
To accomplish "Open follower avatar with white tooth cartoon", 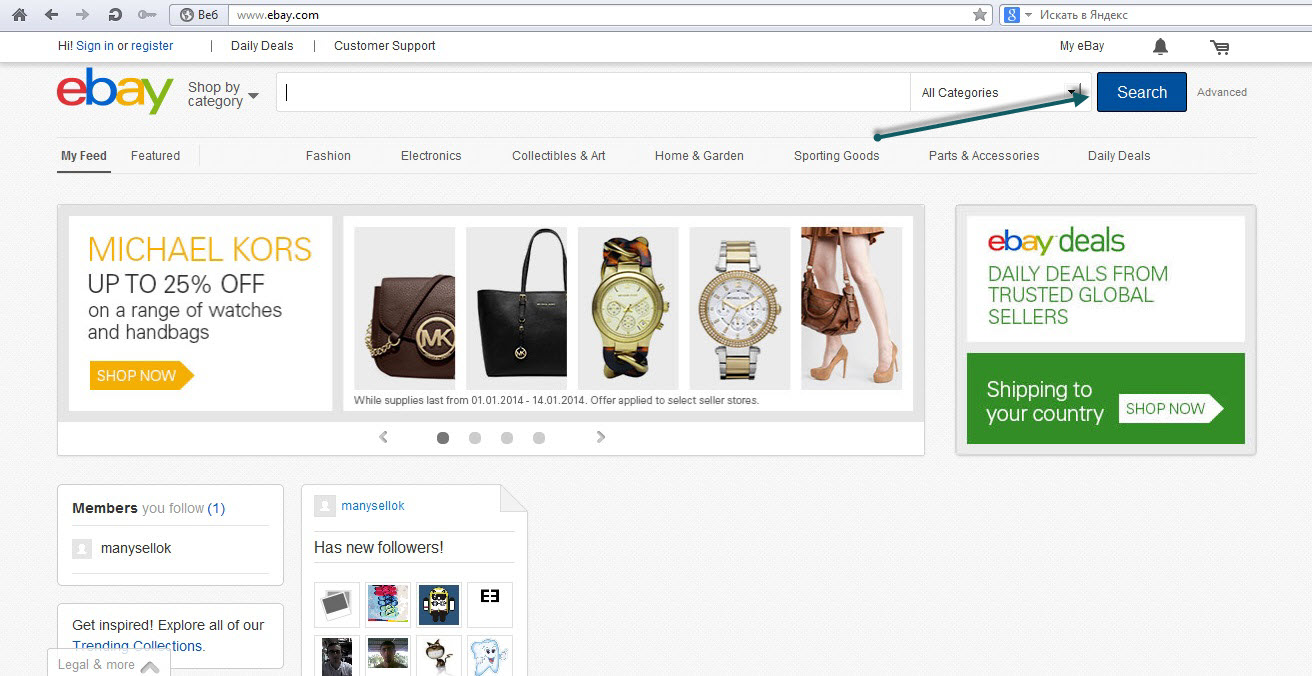I will click(490, 656).
